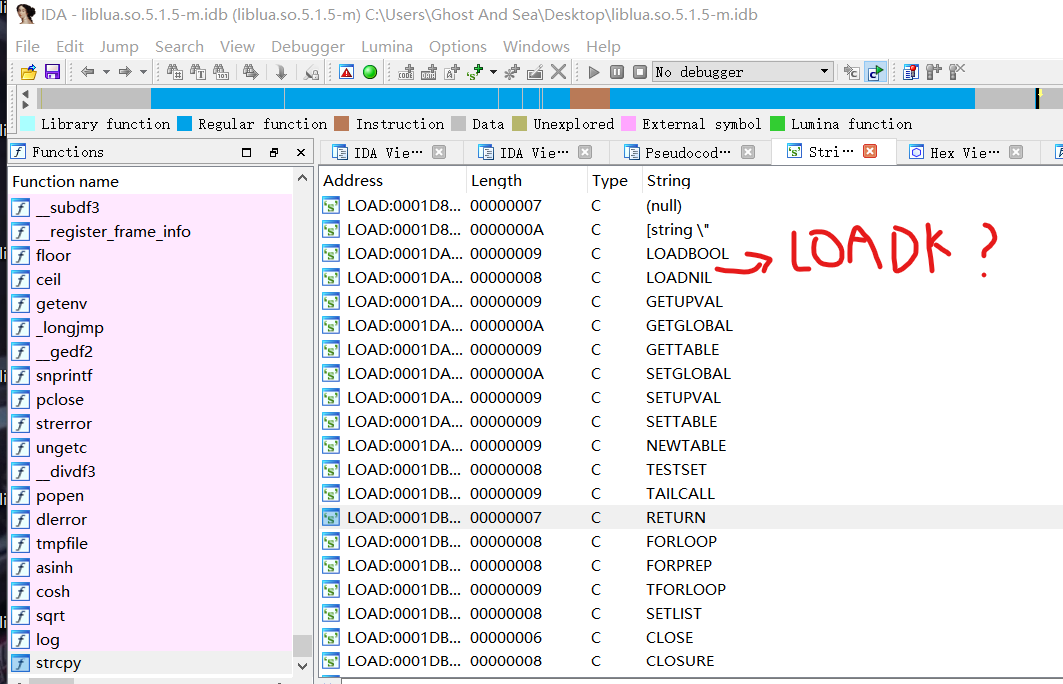Click the pause process toolbar button

pos(616,72)
